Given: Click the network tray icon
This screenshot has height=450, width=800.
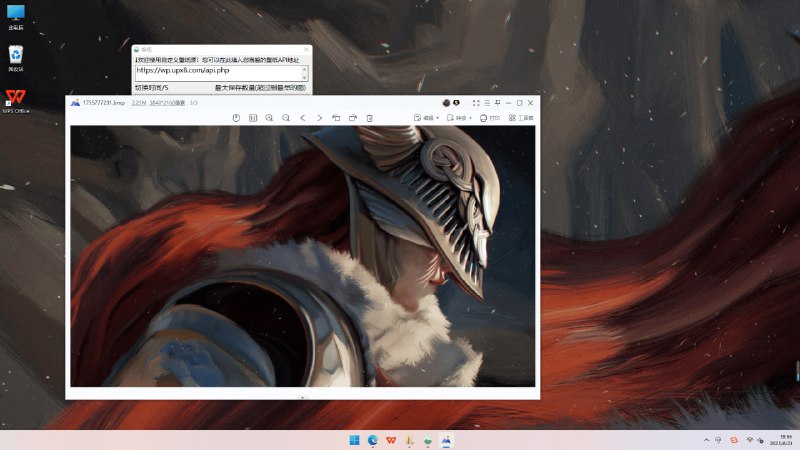Looking at the screenshot, I should coord(749,440).
